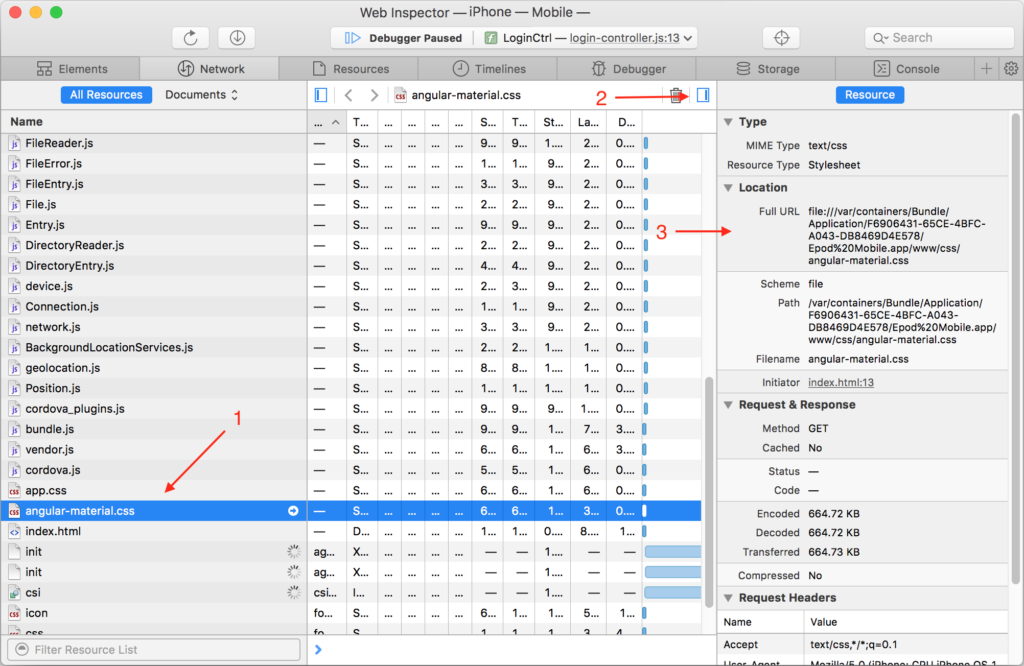Click the reload page icon
The height and width of the screenshot is (666, 1024).
190,38
